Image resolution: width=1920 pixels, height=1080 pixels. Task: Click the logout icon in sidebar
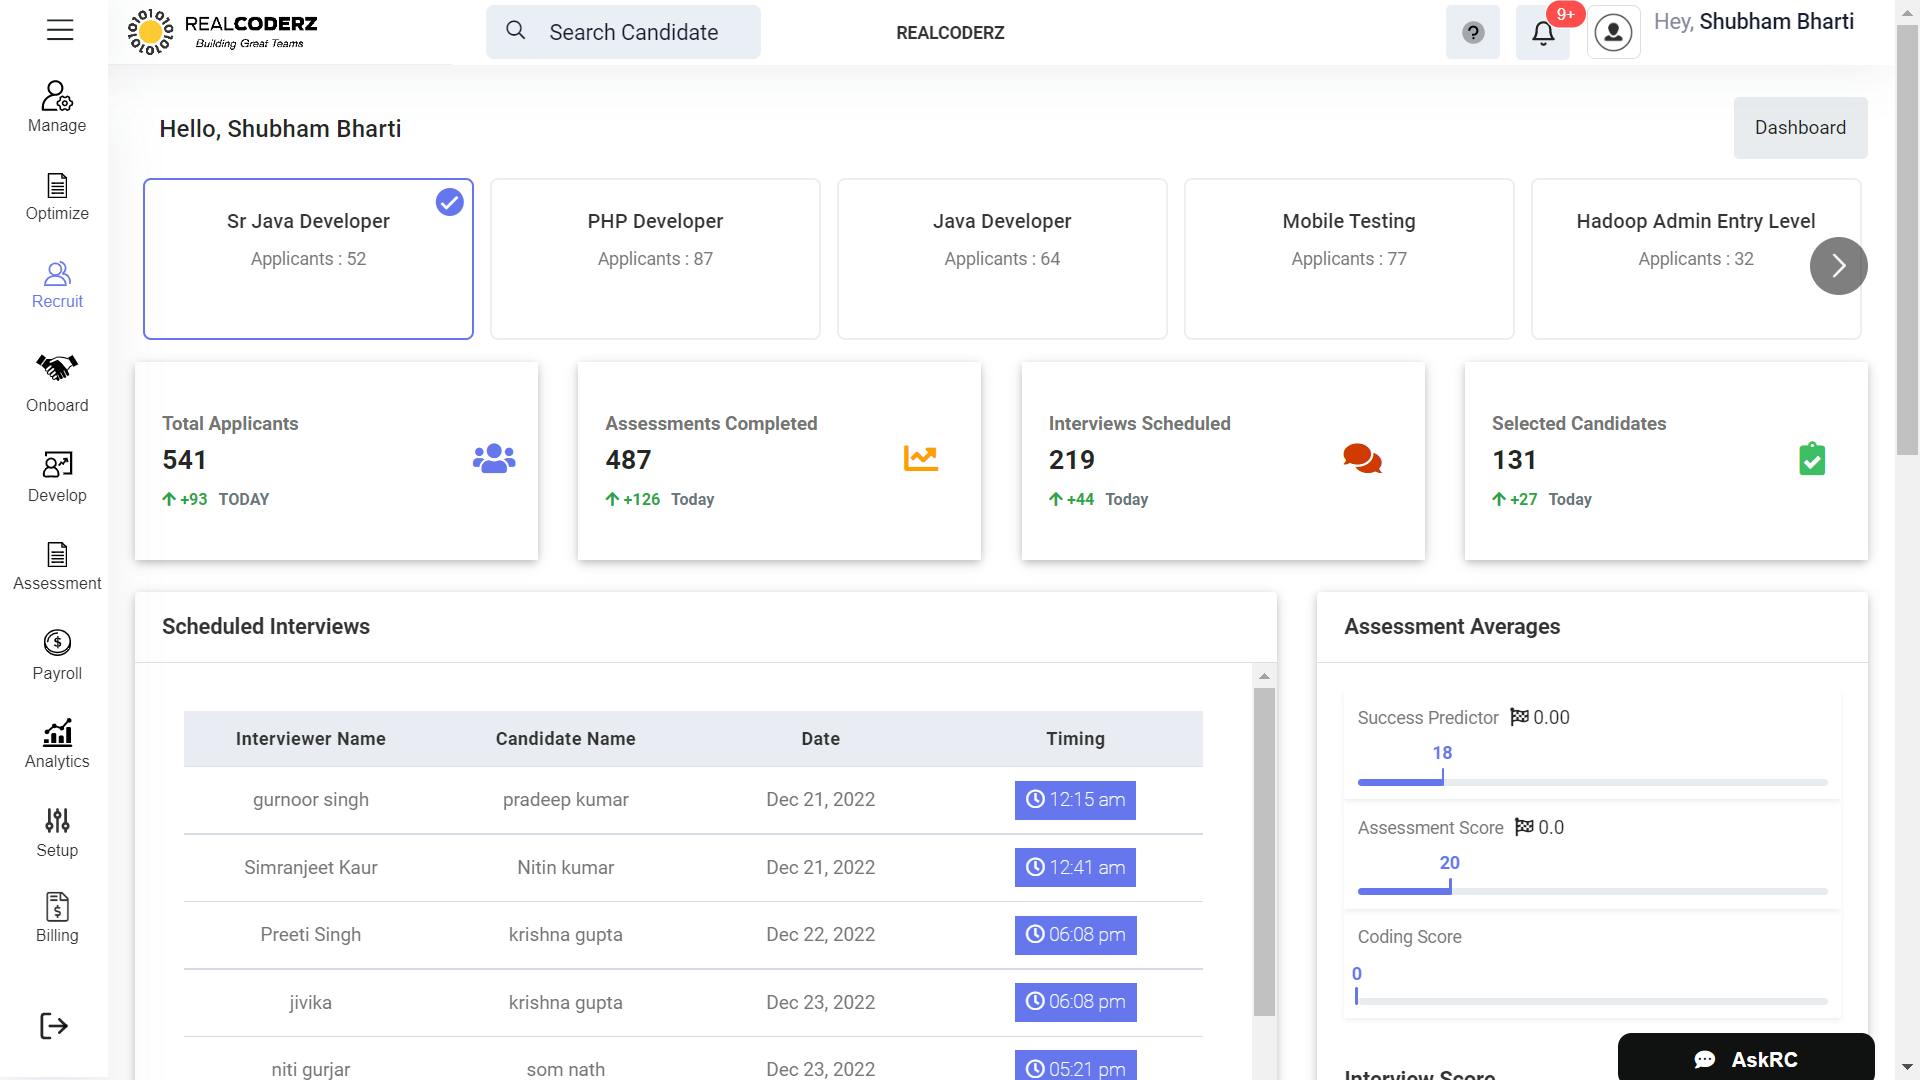tap(54, 1026)
